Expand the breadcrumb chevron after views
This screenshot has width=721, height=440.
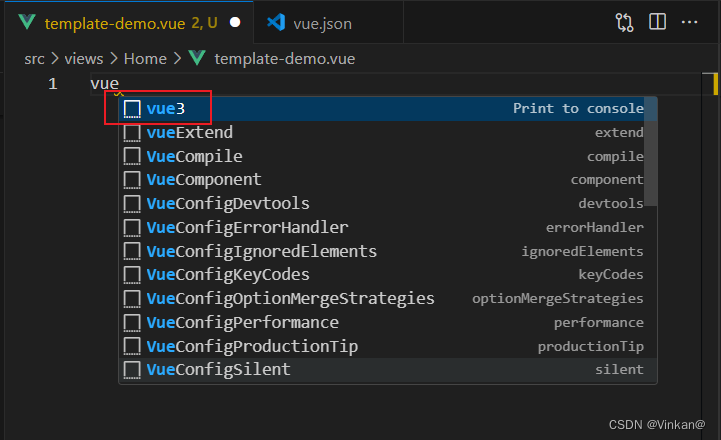point(114,58)
